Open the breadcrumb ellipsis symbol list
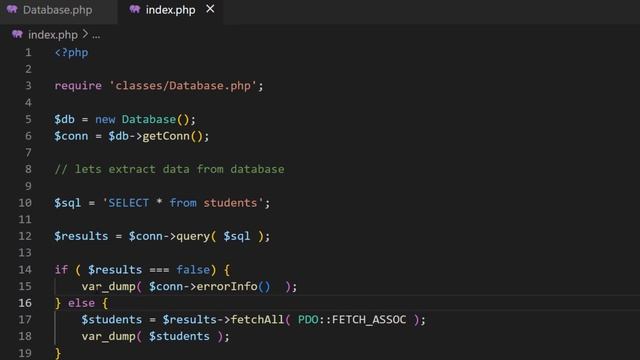The image size is (640, 360). click(96, 36)
